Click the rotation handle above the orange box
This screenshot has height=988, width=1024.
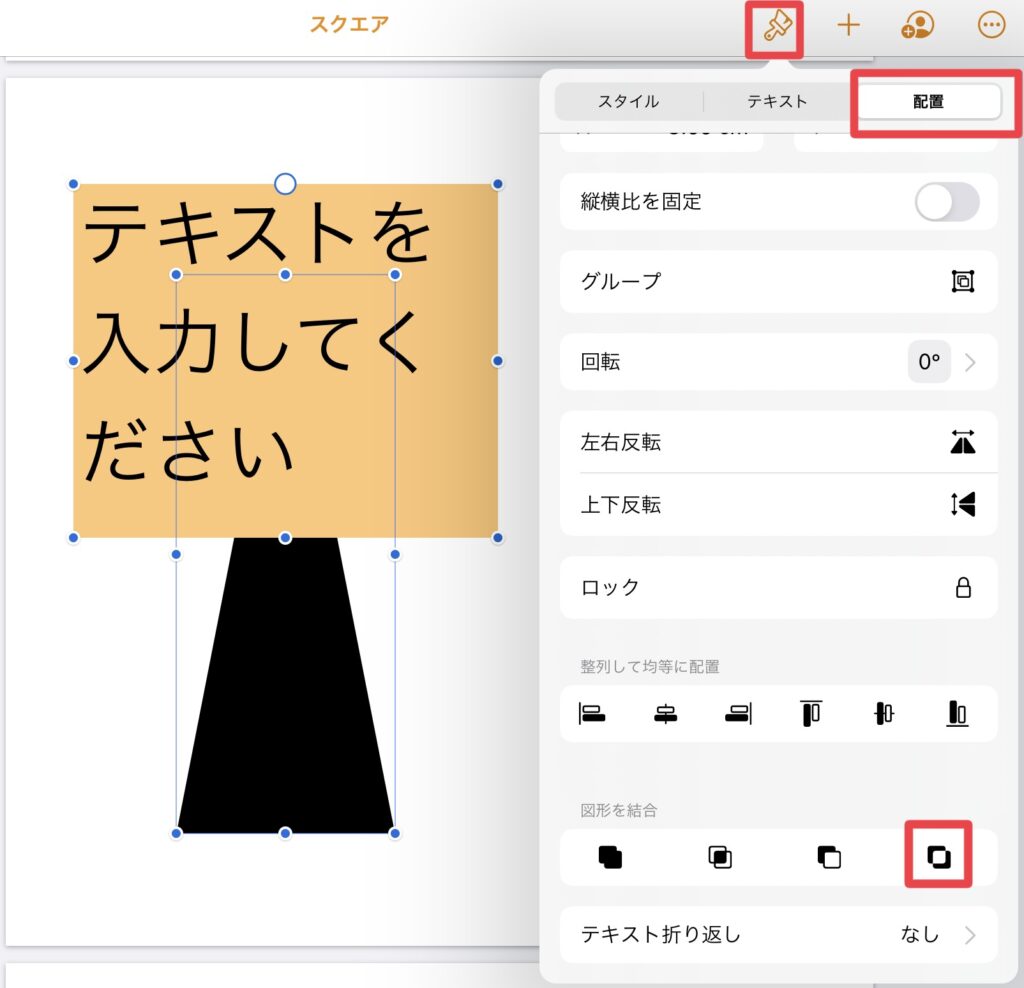[285, 184]
